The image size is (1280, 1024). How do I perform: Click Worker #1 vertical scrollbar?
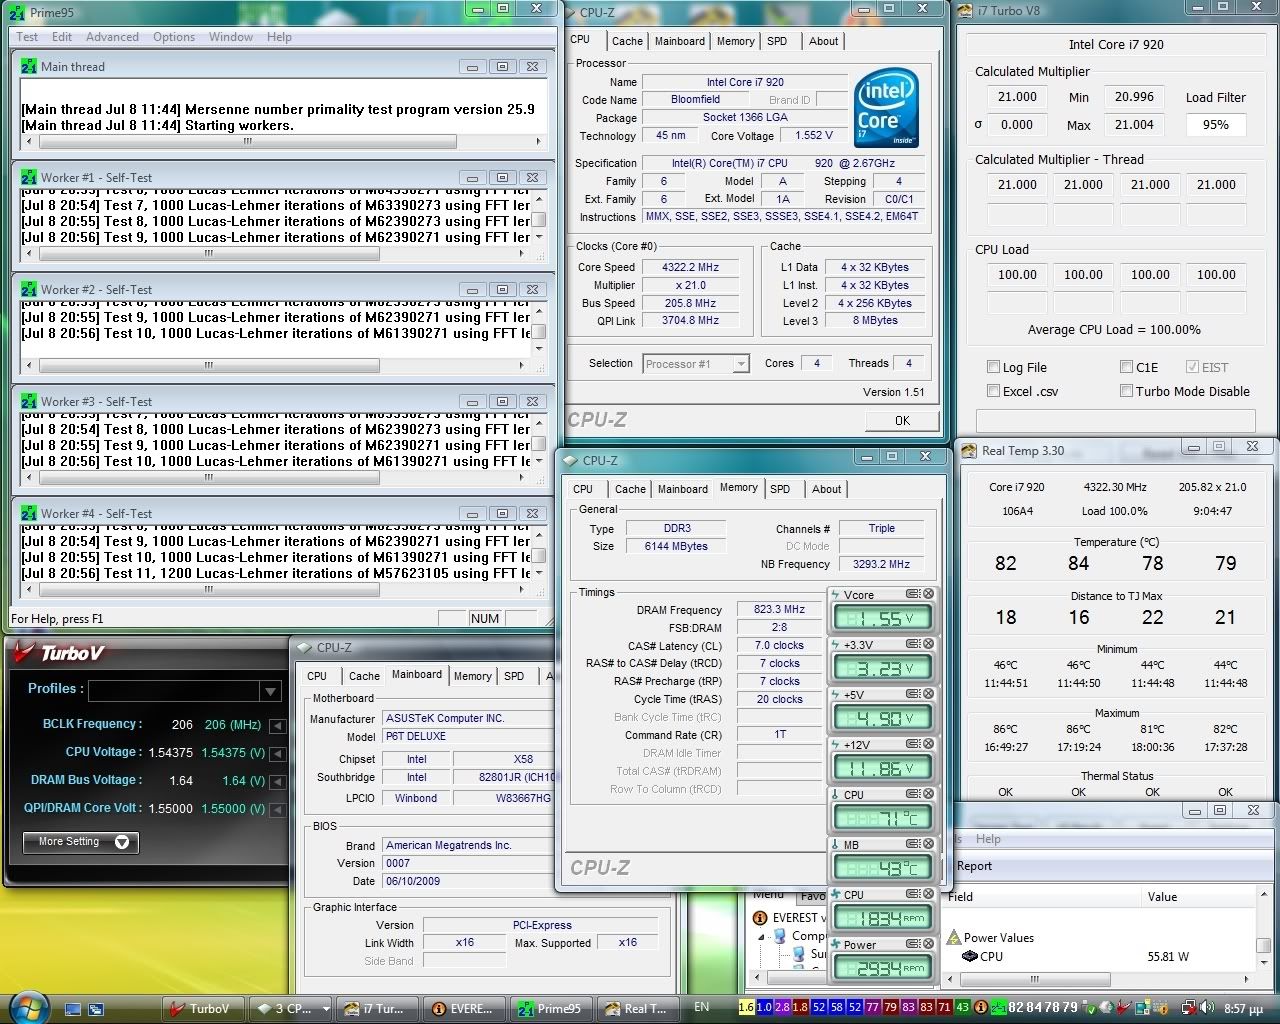[539, 219]
